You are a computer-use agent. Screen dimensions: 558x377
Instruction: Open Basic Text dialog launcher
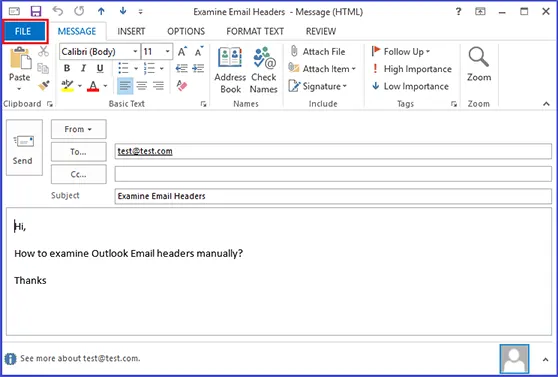click(x=203, y=104)
